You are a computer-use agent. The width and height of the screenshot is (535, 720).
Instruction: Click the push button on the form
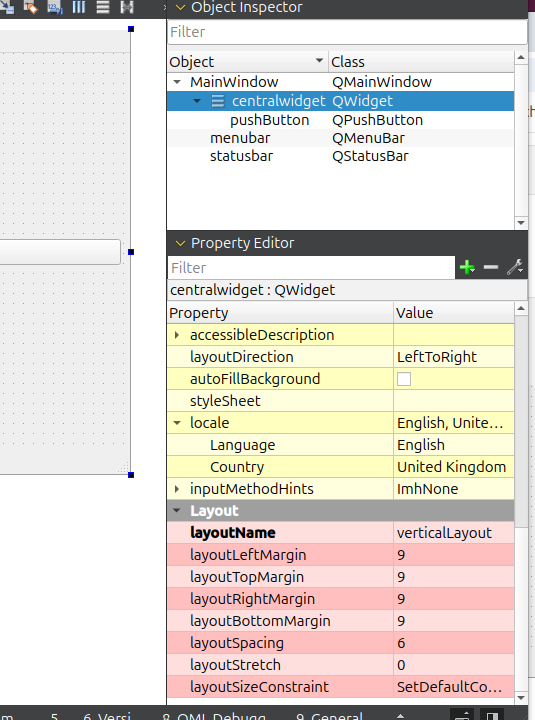pos(60,252)
